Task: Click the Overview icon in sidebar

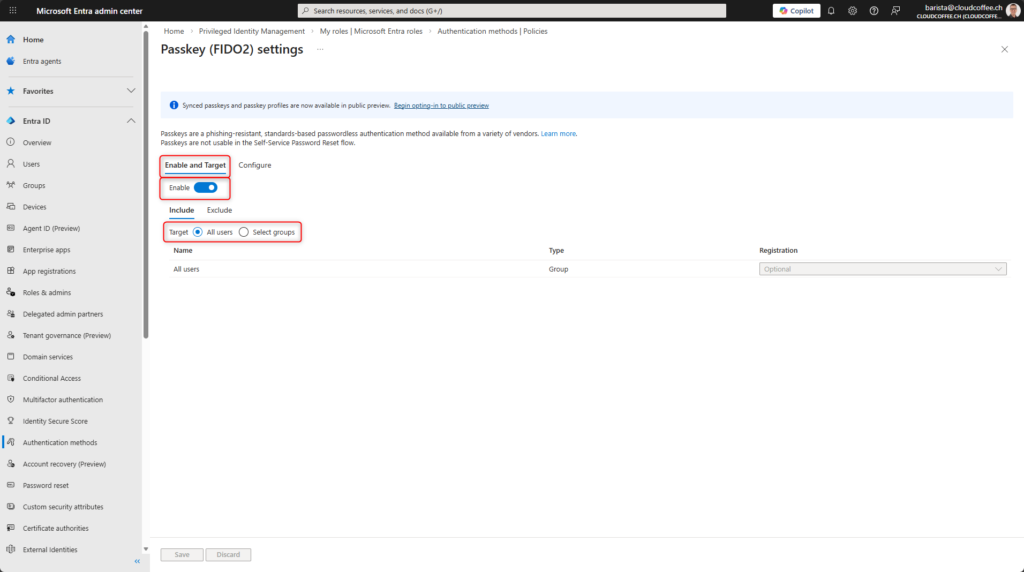Action: [x=10, y=142]
